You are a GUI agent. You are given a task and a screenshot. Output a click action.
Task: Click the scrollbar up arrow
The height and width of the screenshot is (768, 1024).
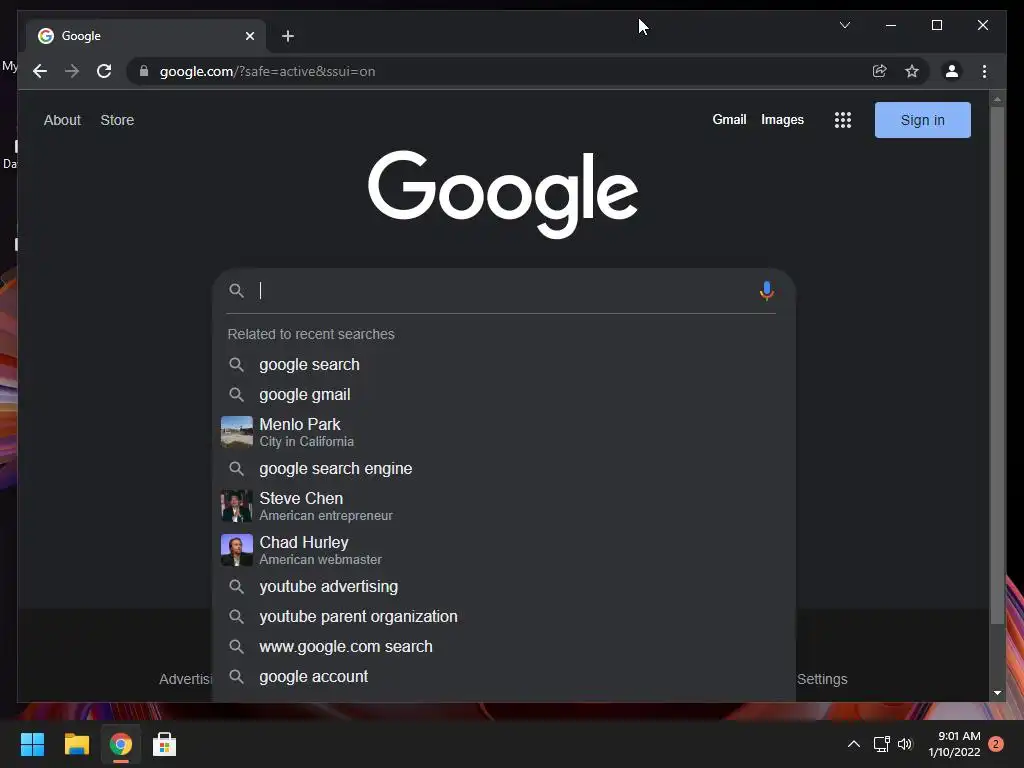997,100
